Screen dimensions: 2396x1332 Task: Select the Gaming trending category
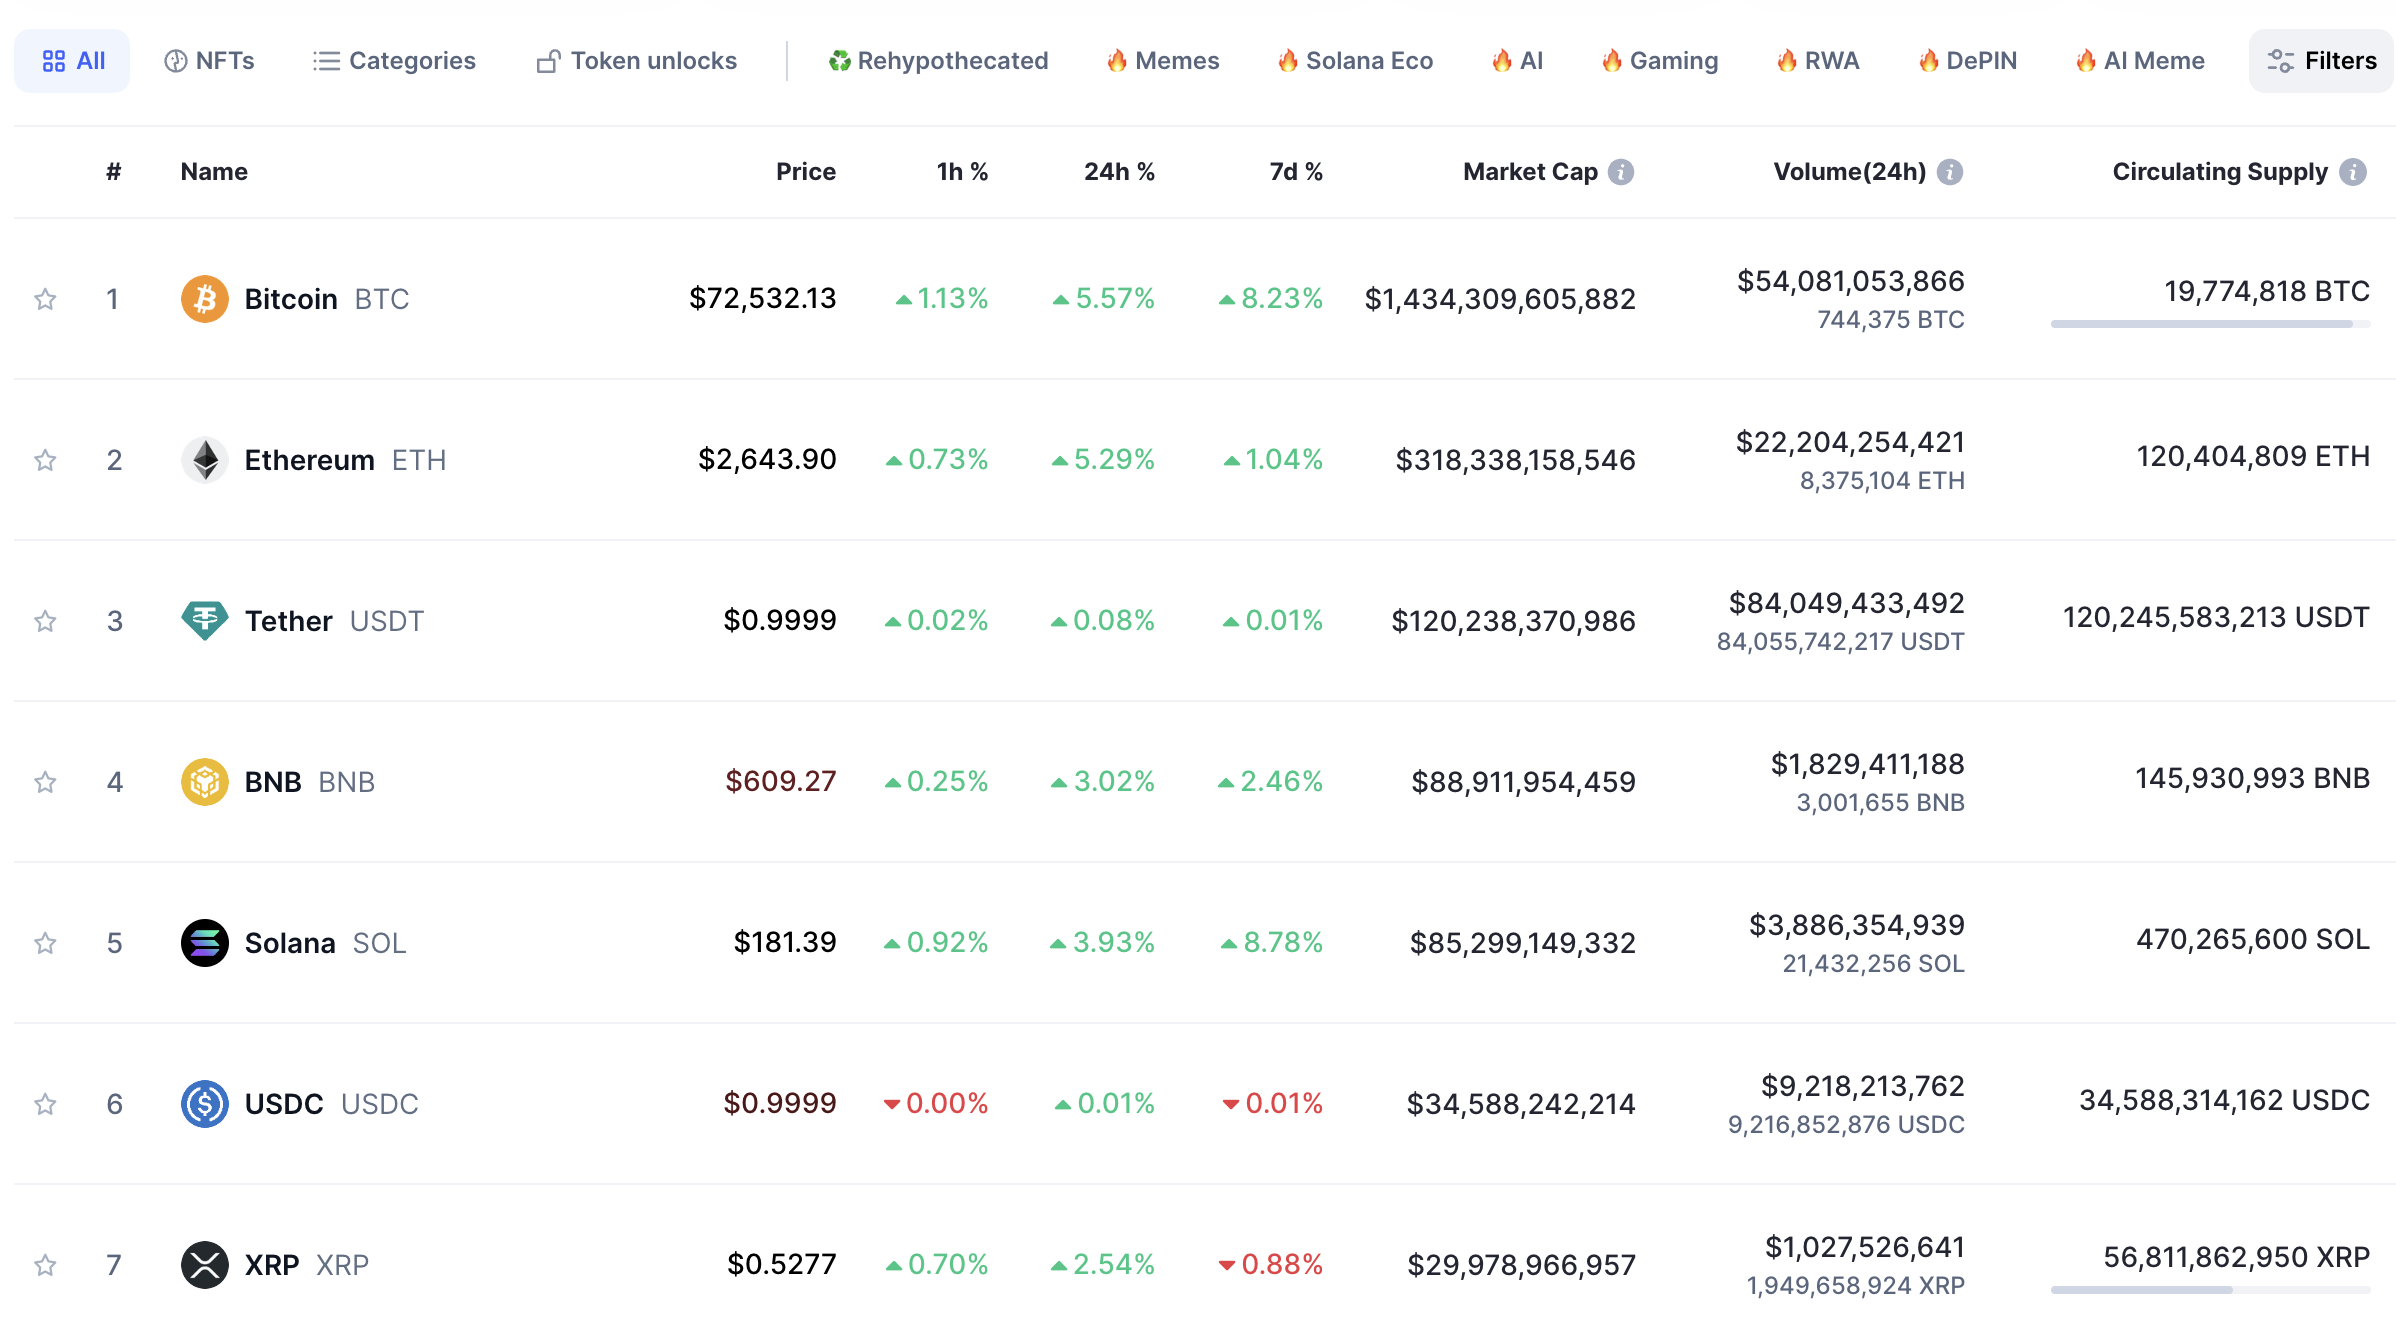1660,61
